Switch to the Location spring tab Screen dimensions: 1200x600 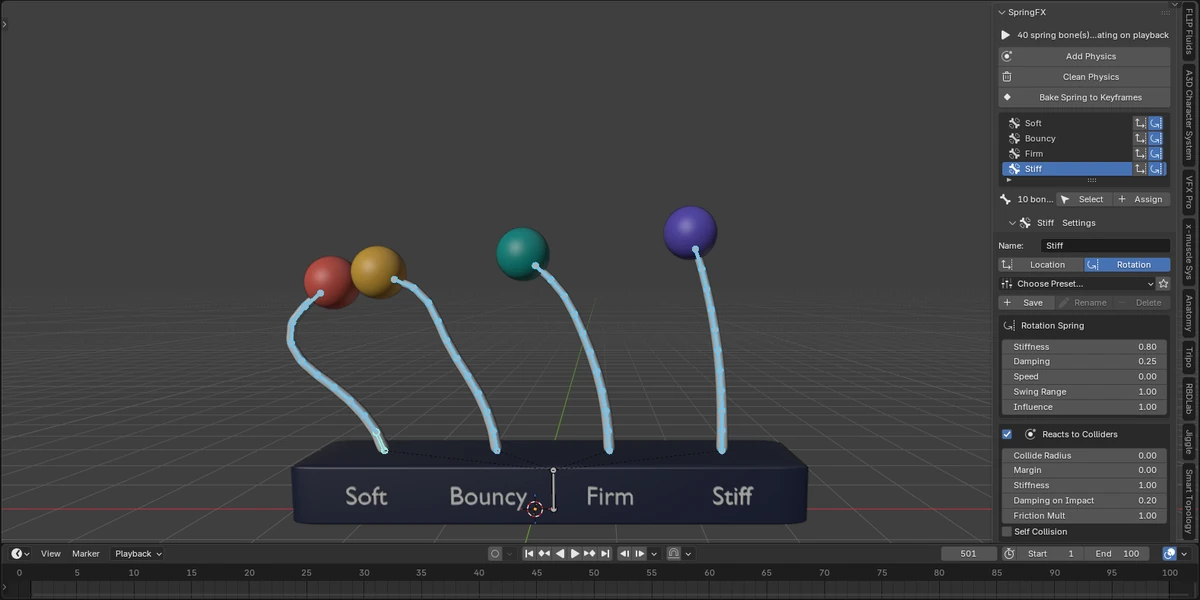pyautogui.click(x=1041, y=265)
